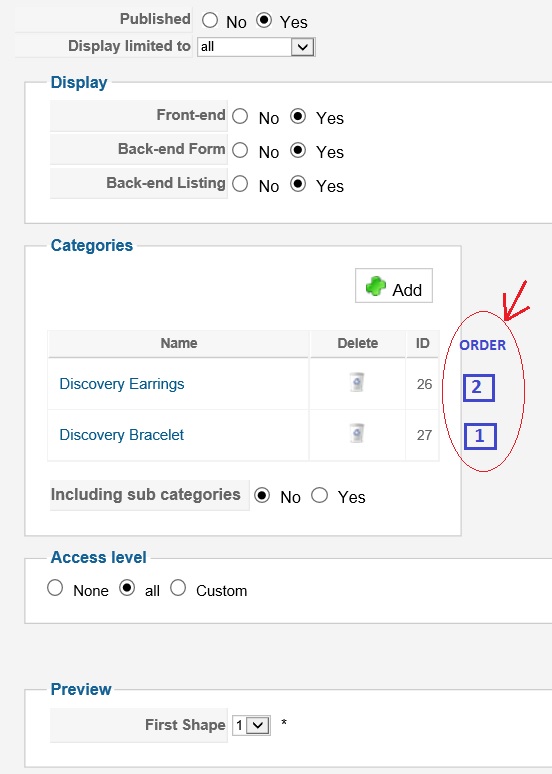Delete the Discovery Earrings category via trash icon

[356, 383]
